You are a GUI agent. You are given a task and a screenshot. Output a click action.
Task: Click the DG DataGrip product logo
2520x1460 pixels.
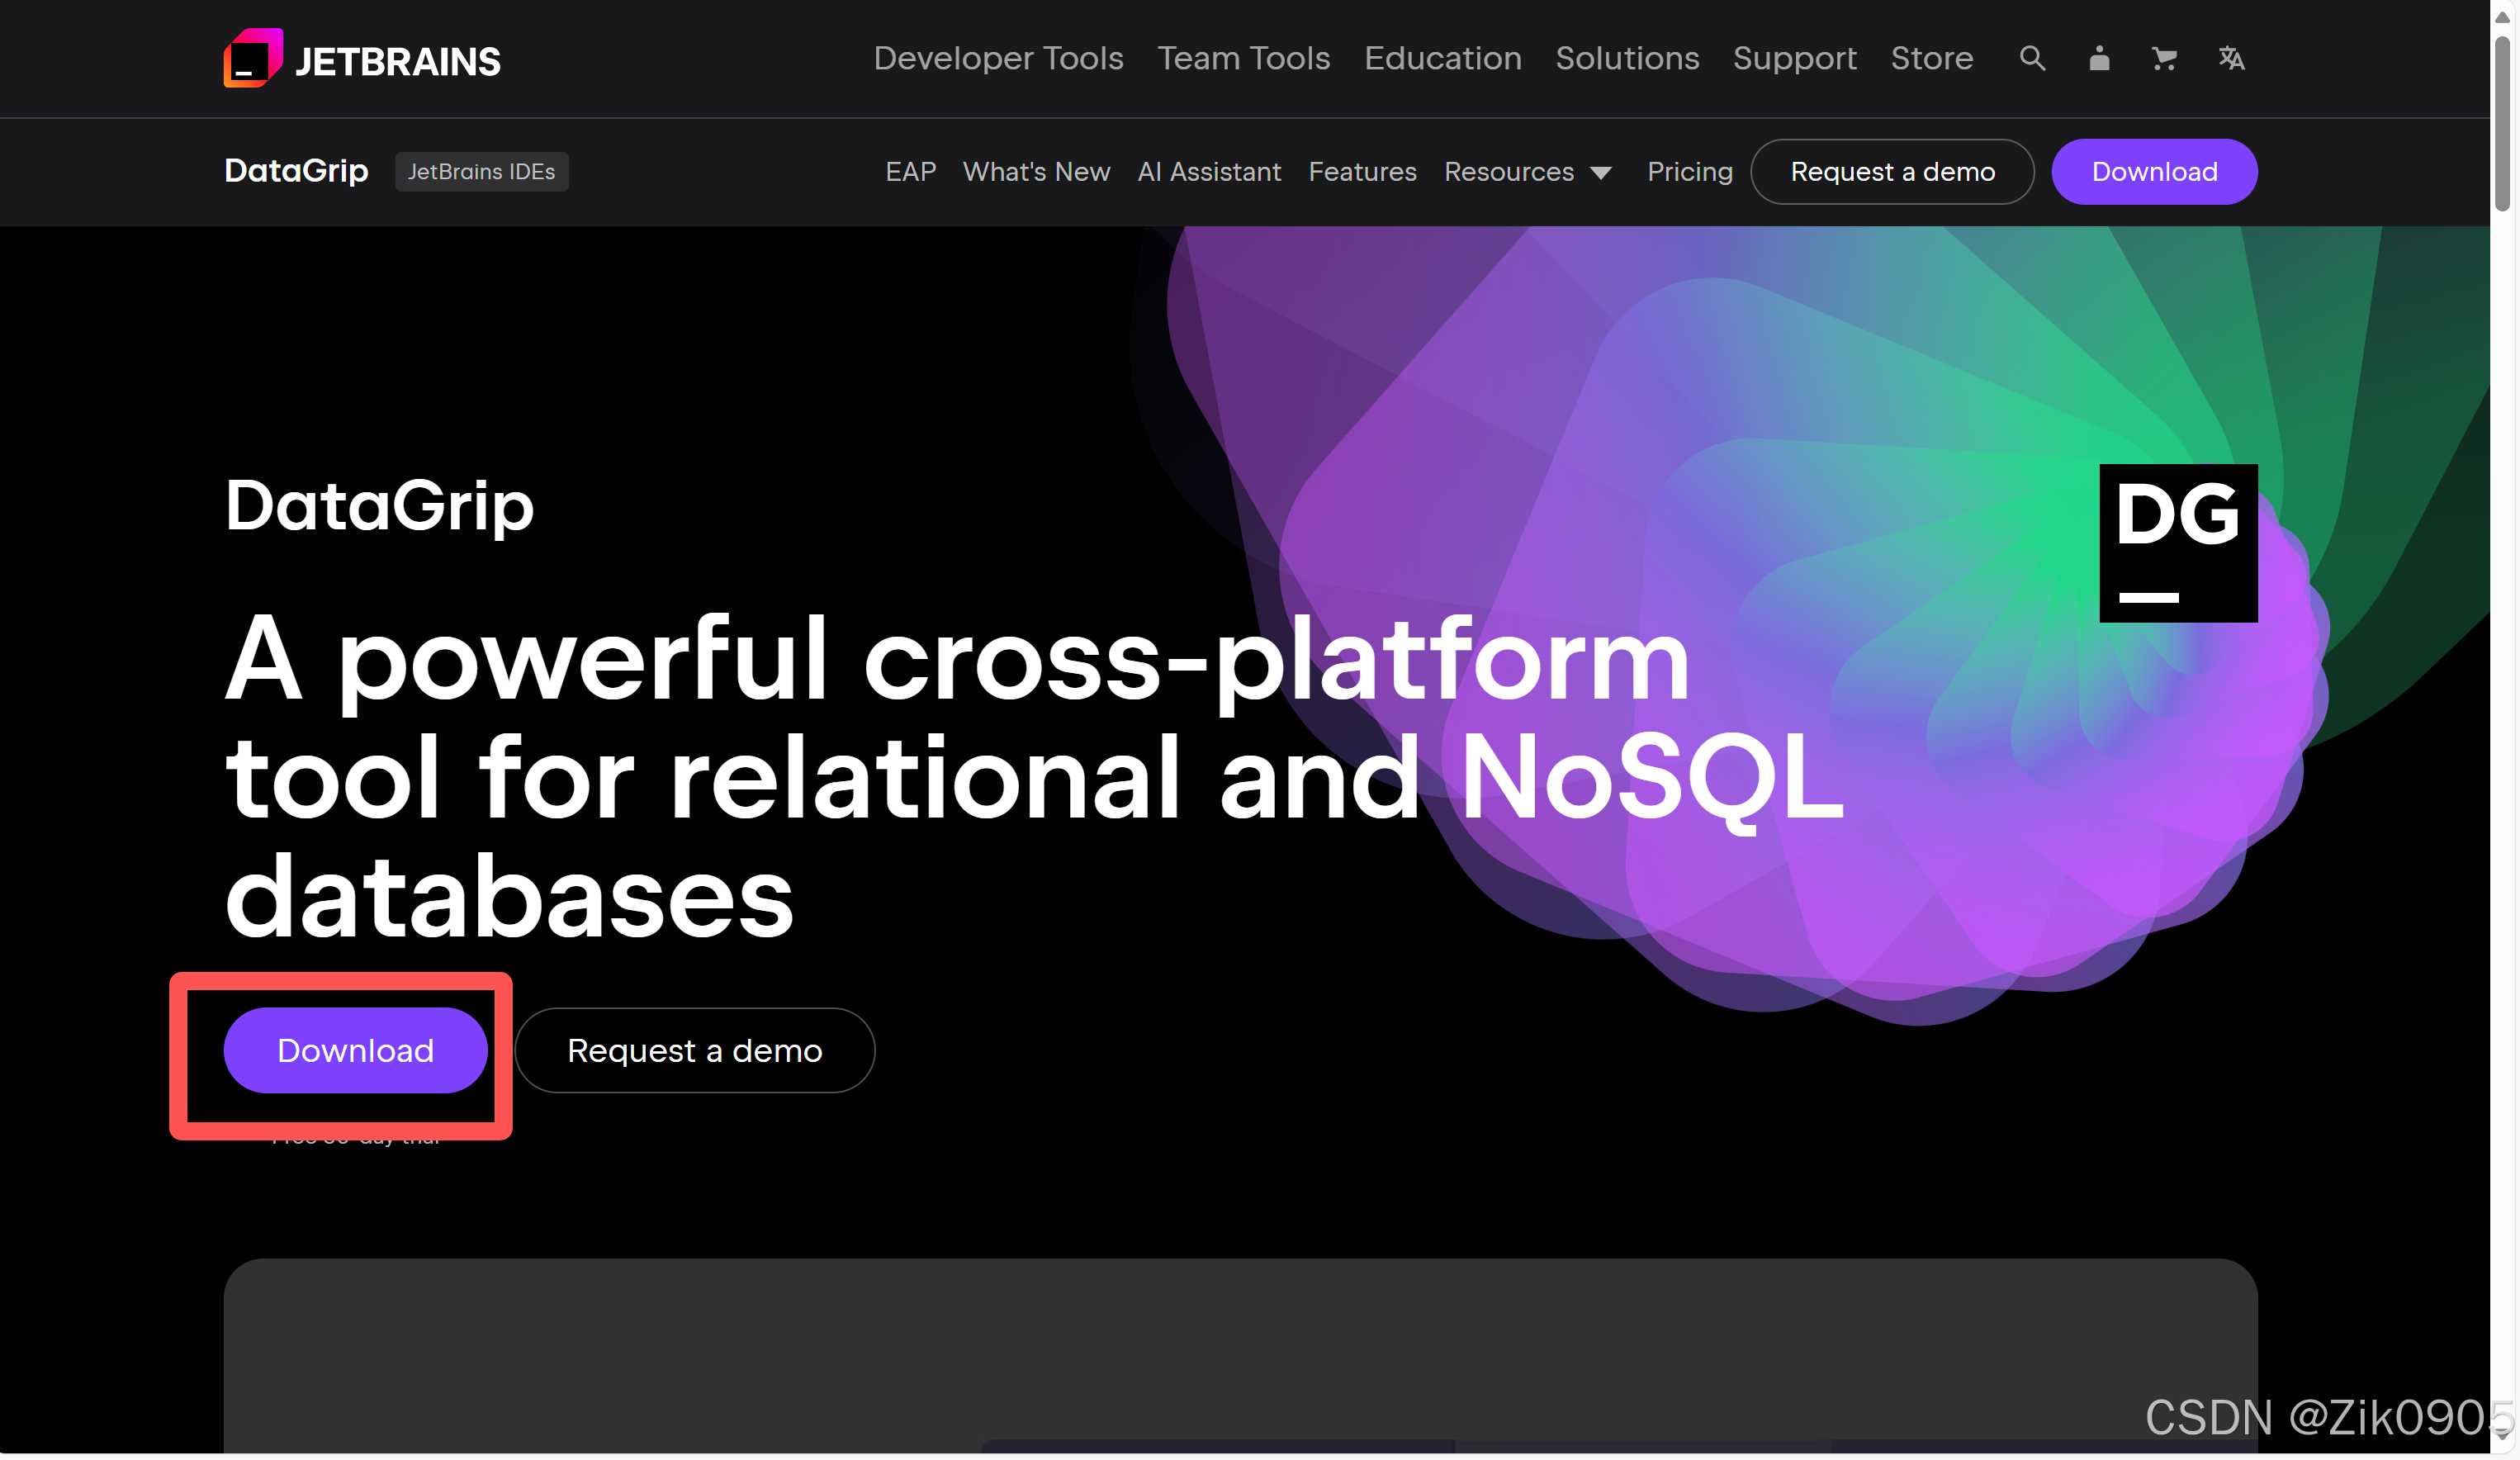(2177, 542)
